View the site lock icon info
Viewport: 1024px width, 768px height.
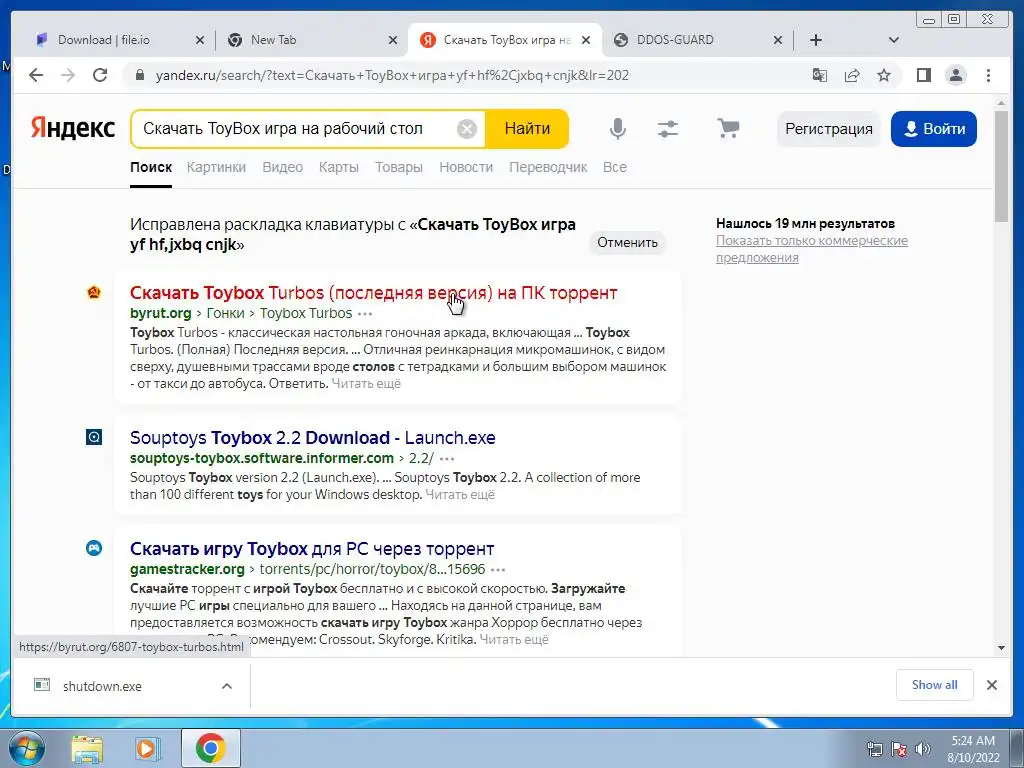(x=139, y=75)
